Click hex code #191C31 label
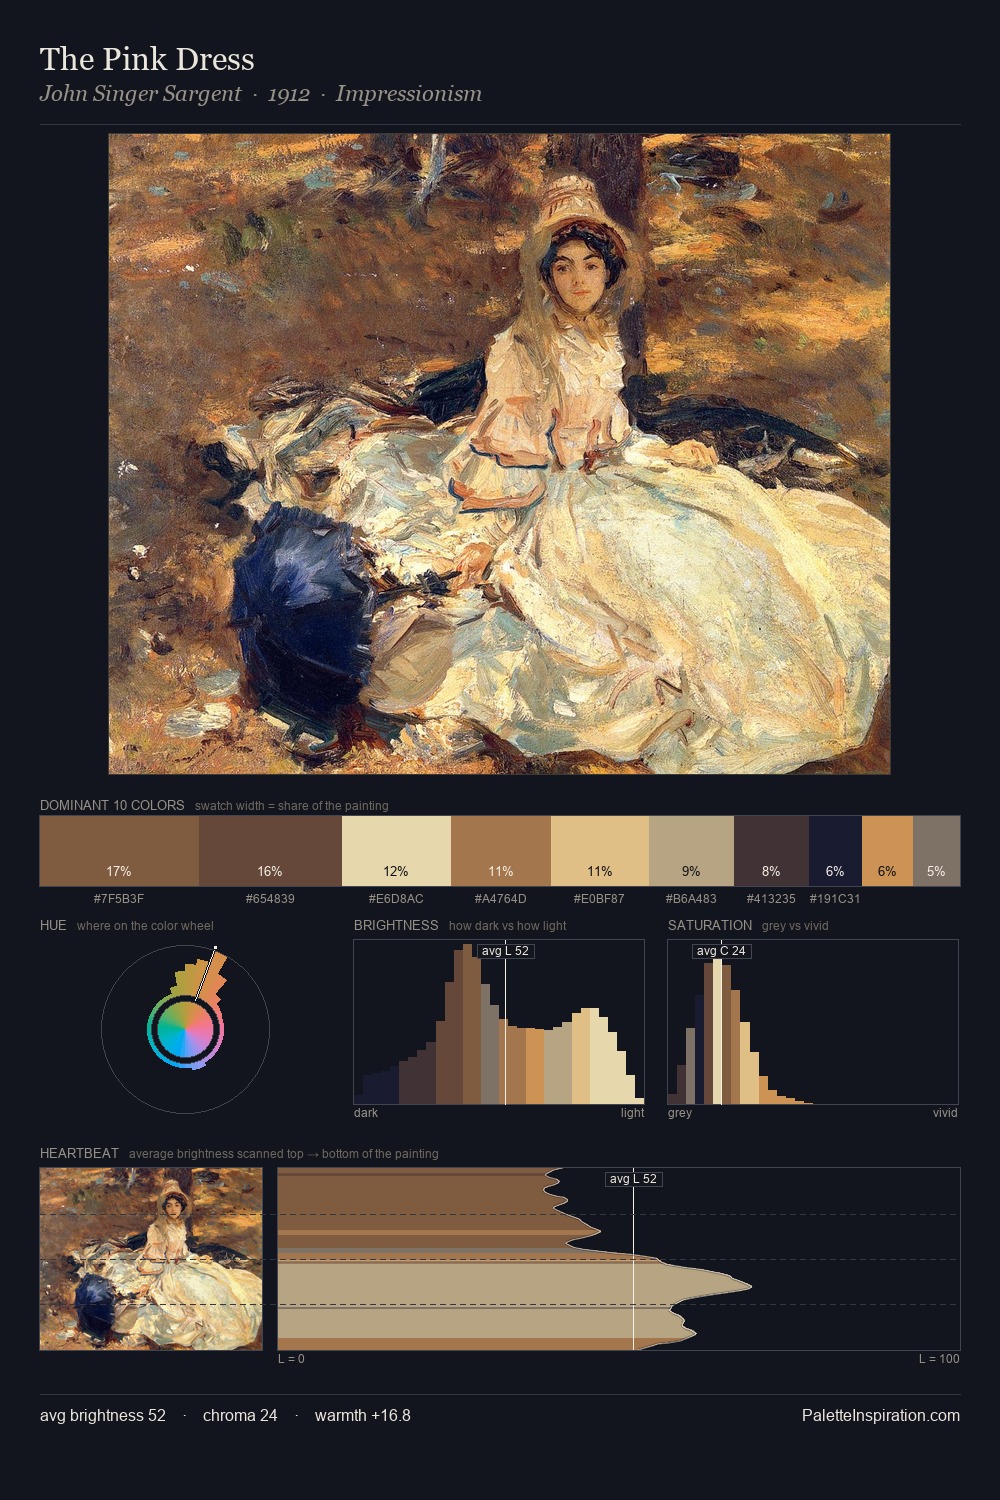The image size is (1000, 1500). [x=835, y=898]
